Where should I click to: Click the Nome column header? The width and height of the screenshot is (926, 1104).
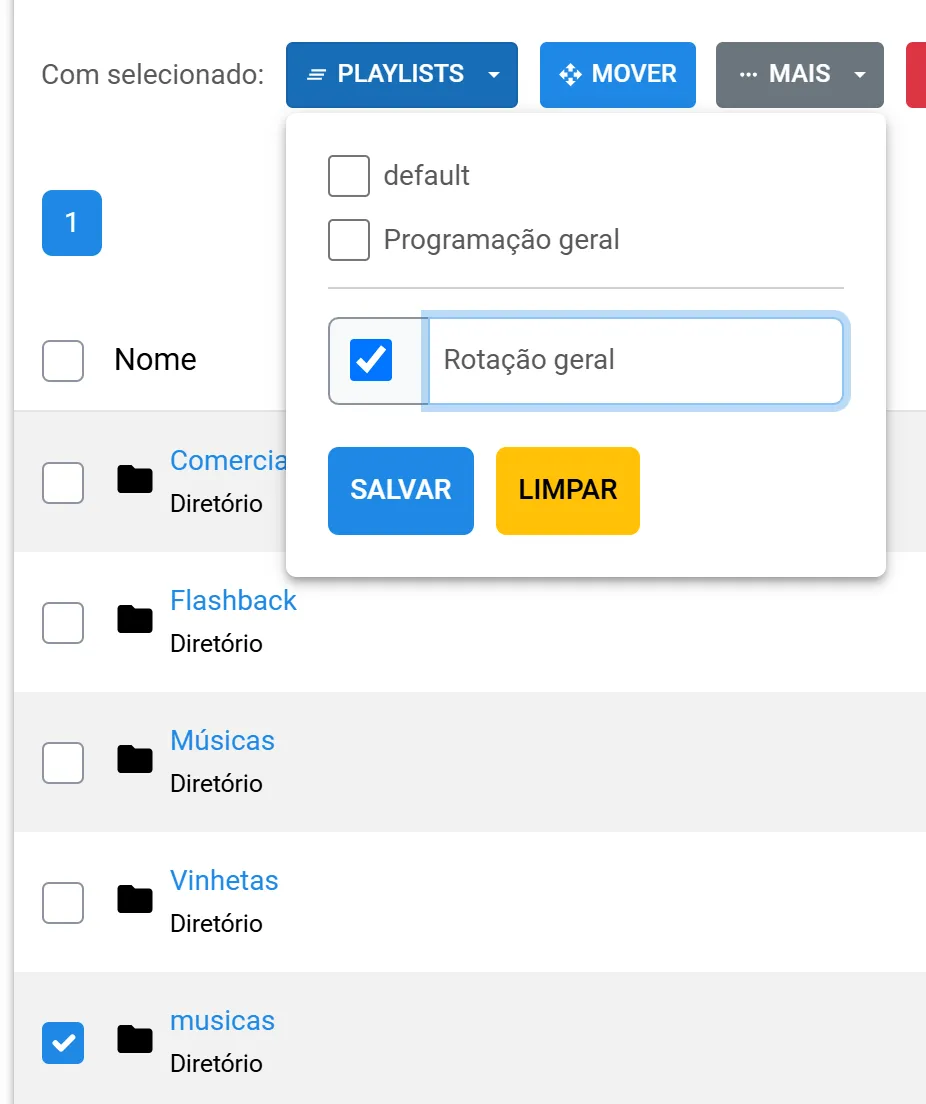point(156,360)
